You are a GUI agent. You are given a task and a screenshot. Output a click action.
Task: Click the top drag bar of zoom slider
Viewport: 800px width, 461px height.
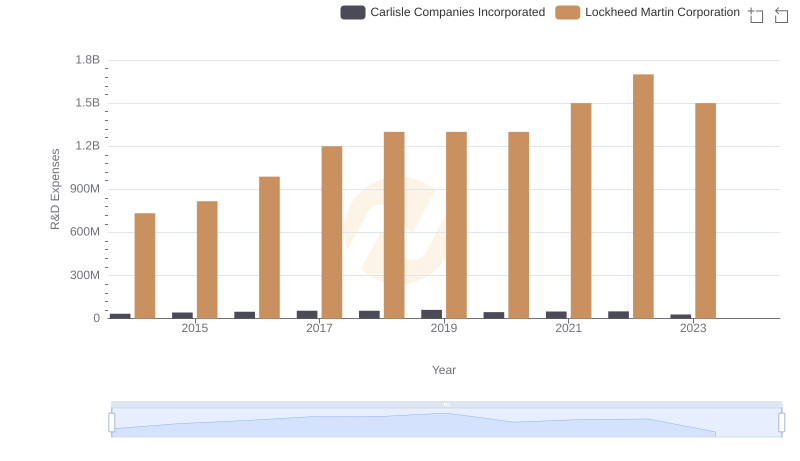446,404
